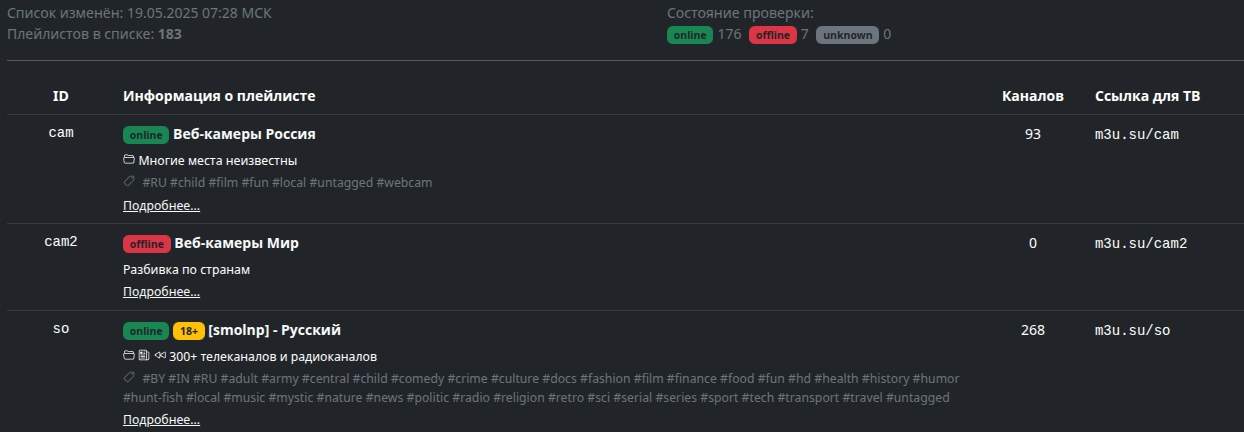Expand Подробнее under smolnp Русский playlist

pyautogui.click(x=161, y=420)
